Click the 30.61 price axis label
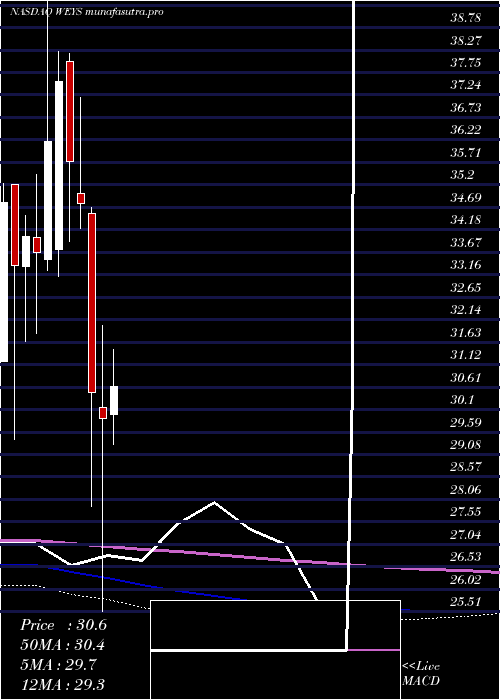Image resolution: width=500 pixels, height=700 pixels. [466, 378]
